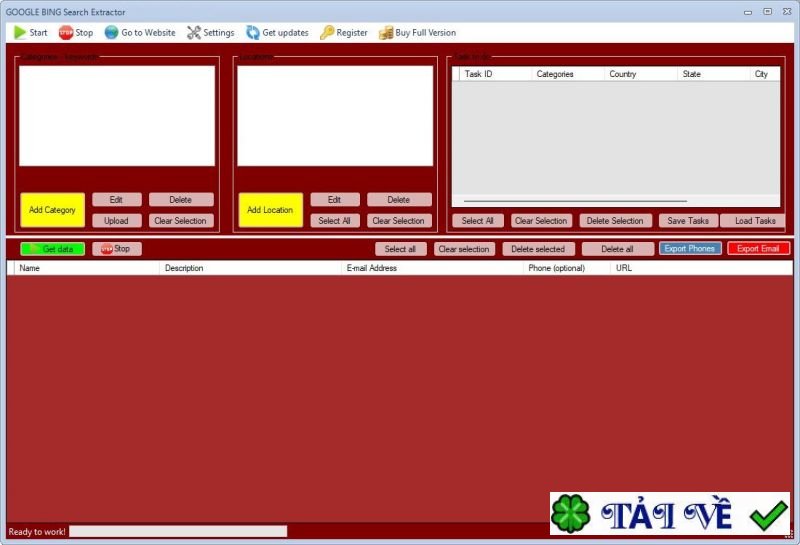Click the Go to Website label

[148, 33]
